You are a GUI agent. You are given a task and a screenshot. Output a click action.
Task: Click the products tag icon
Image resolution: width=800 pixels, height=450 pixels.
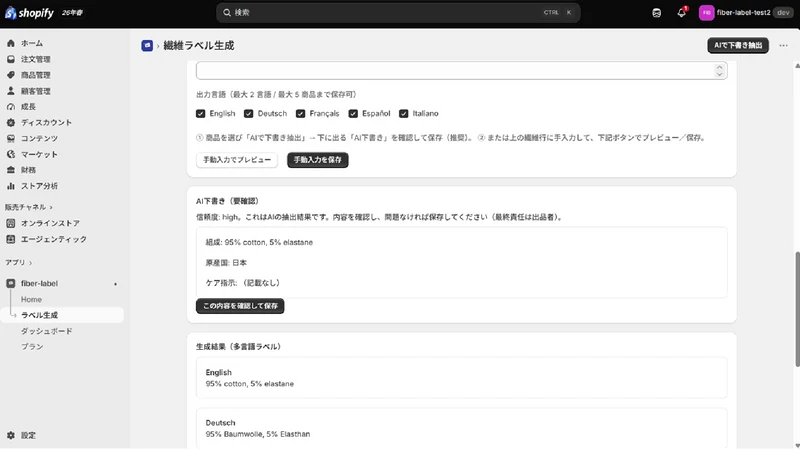click(11, 75)
